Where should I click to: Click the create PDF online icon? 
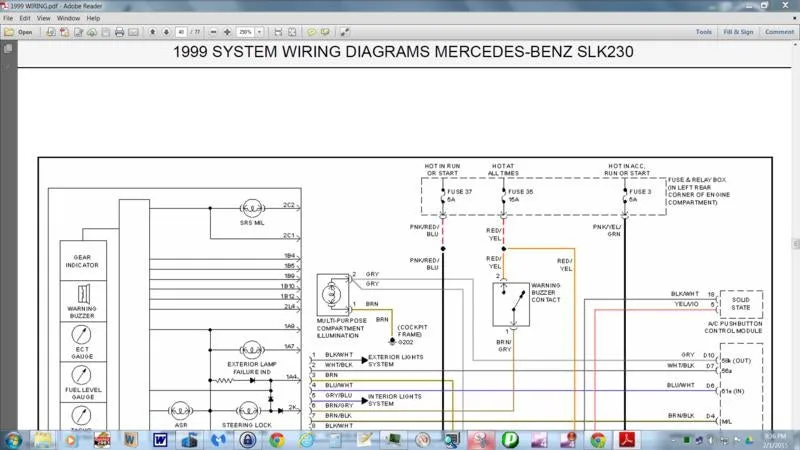[51, 32]
